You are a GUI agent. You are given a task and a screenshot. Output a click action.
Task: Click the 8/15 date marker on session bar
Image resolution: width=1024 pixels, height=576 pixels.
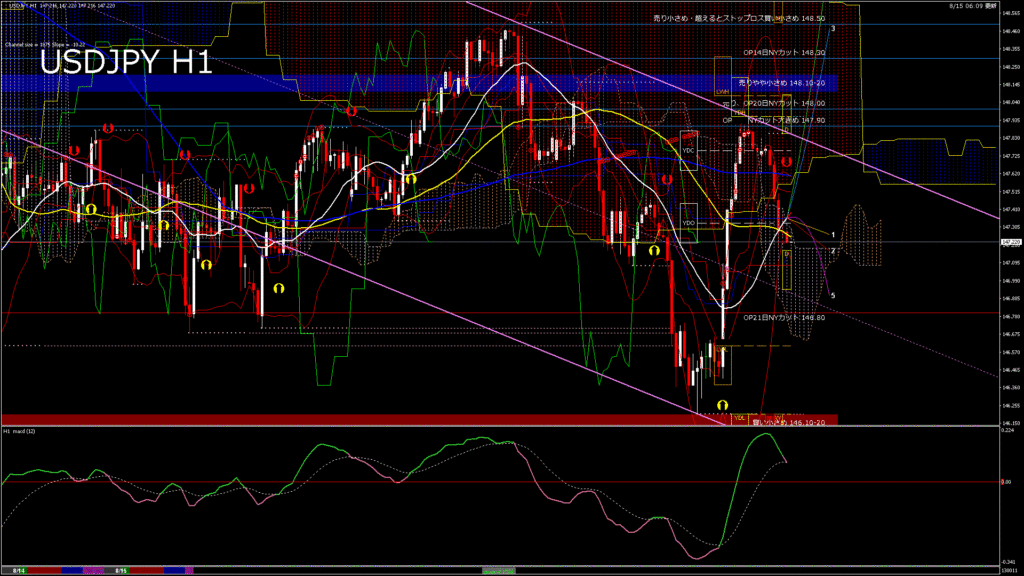tap(120, 571)
